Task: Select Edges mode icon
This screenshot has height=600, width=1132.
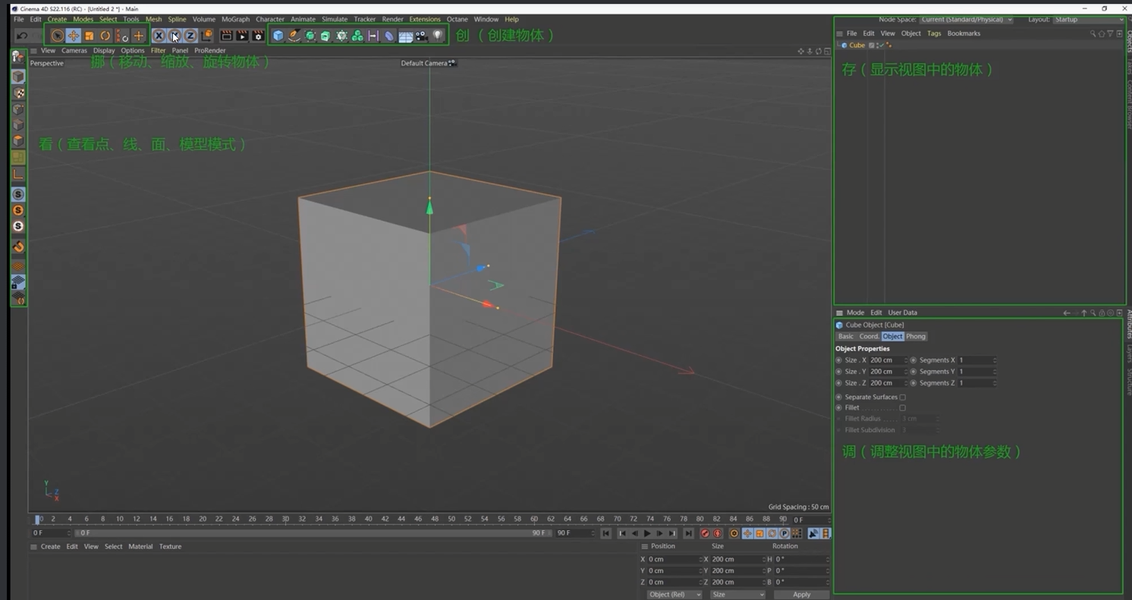Action: (x=18, y=125)
